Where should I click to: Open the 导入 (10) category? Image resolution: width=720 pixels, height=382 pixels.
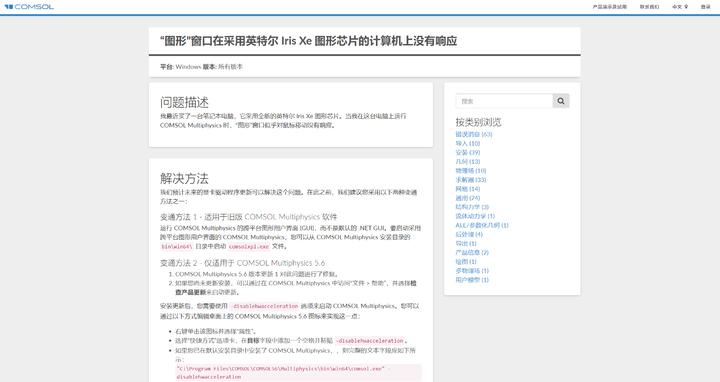pos(467,144)
